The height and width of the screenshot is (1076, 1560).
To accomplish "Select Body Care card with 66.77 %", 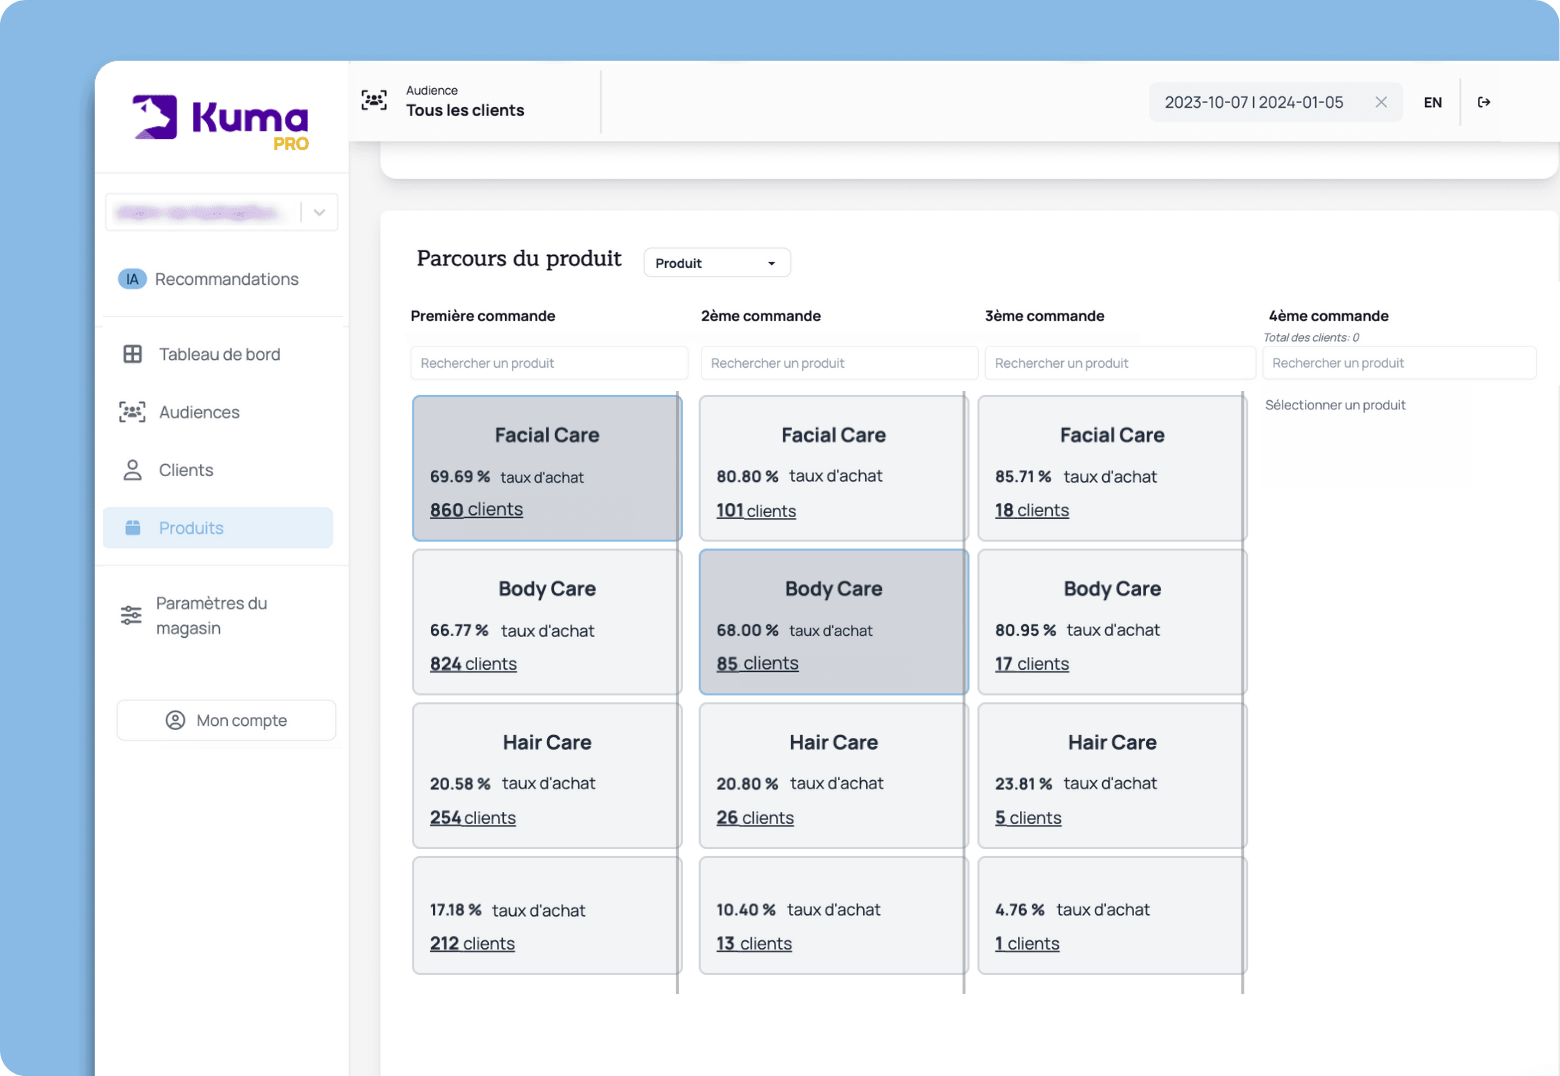I will [547, 622].
